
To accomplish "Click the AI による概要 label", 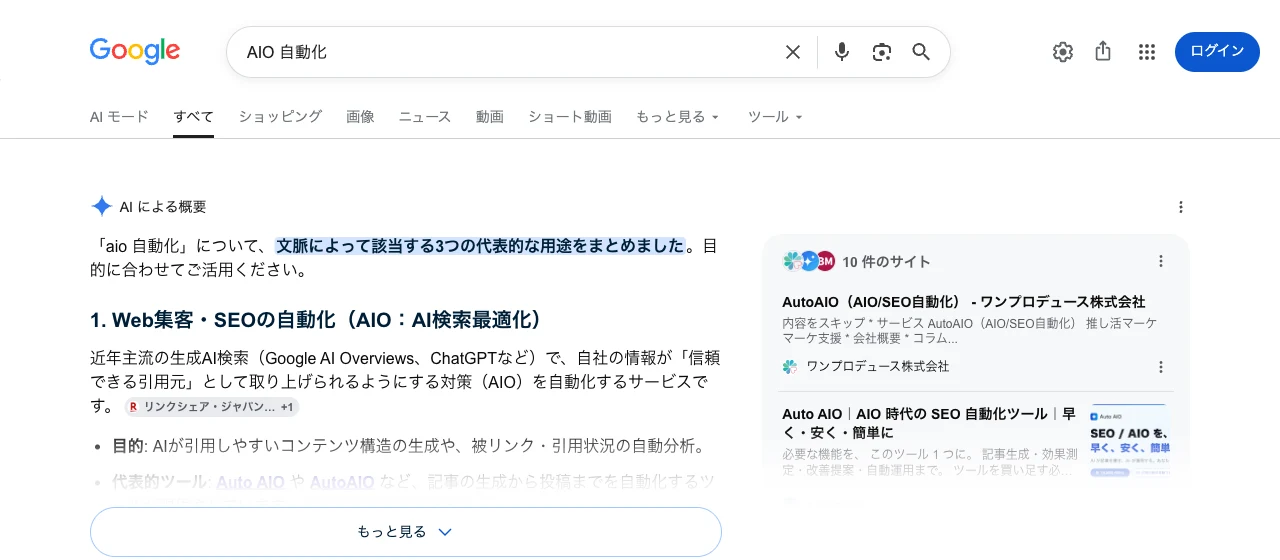I will [163, 207].
